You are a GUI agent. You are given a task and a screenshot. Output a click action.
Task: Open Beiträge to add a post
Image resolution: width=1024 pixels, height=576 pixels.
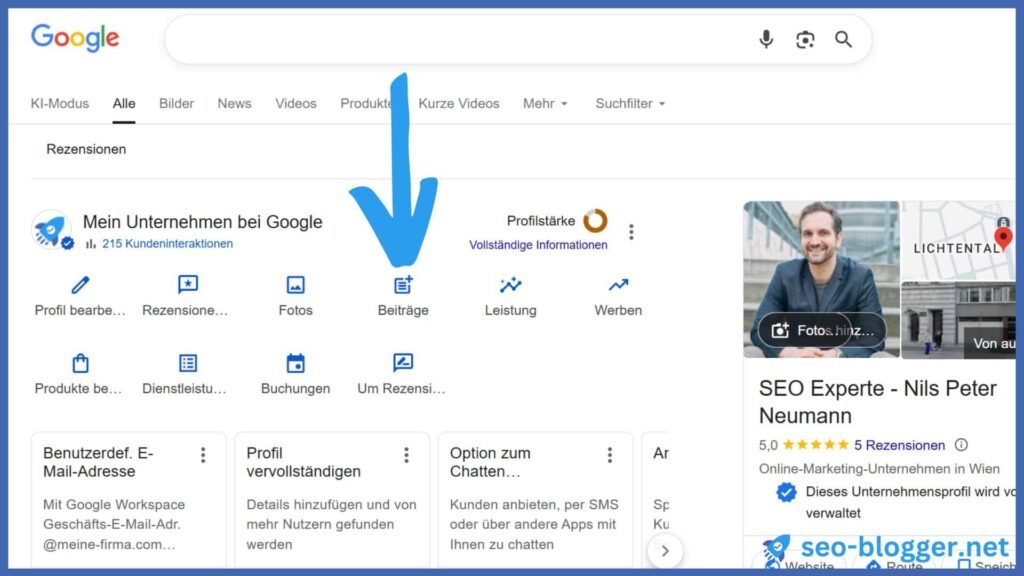pos(403,286)
